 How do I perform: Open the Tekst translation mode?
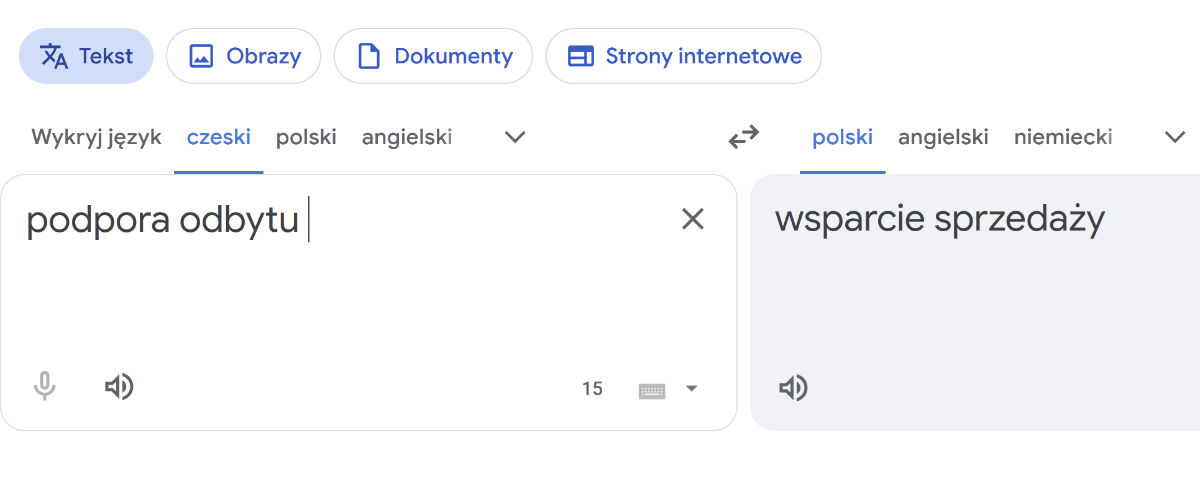tap(86, 56)
